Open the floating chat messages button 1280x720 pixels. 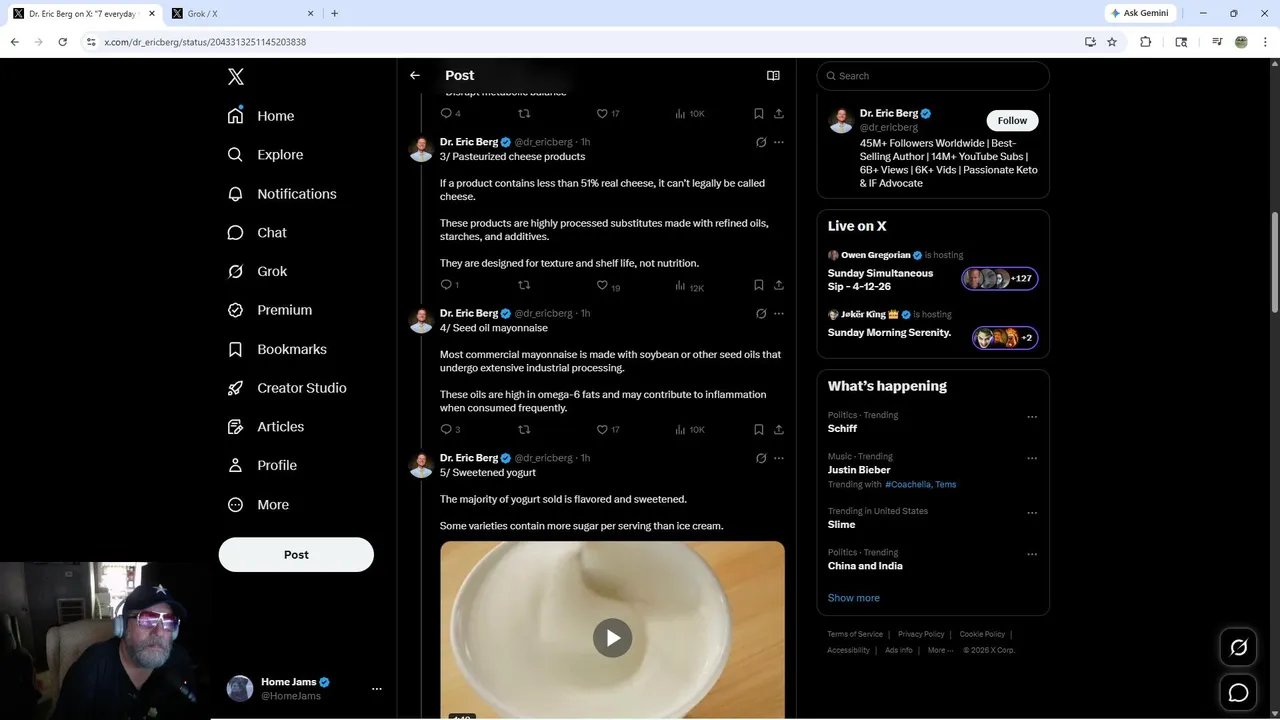click(1238, 693)
